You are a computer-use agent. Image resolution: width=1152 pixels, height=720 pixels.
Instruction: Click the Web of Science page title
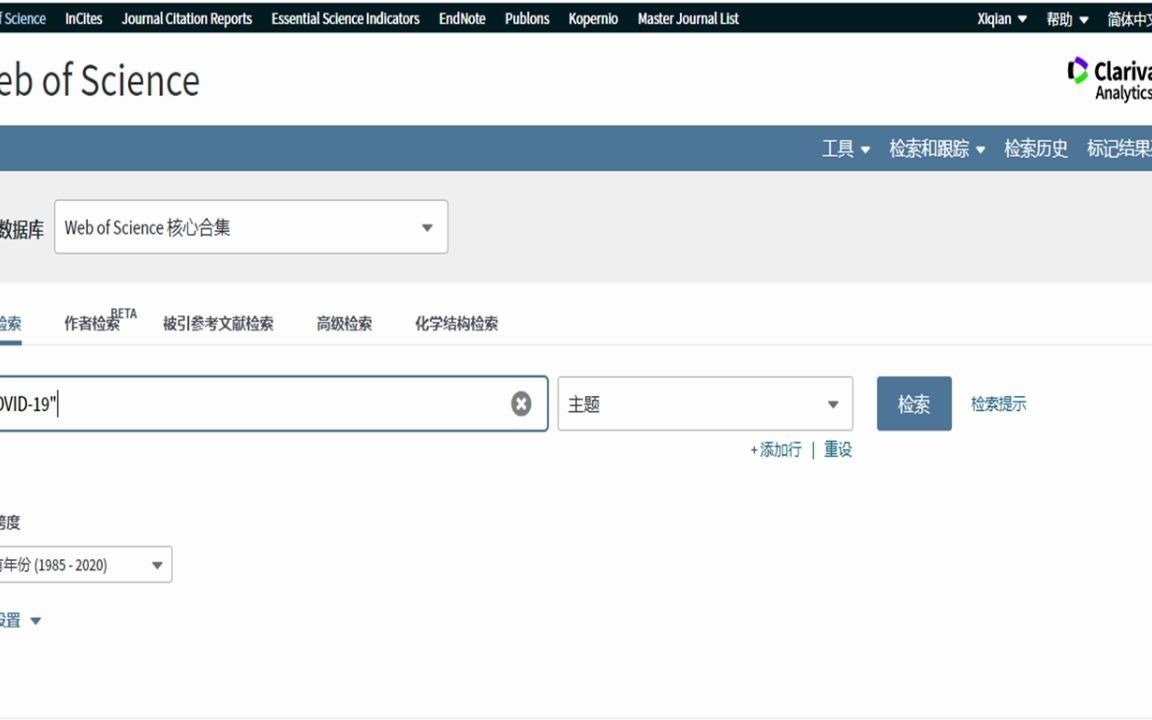tap(99, 80)
